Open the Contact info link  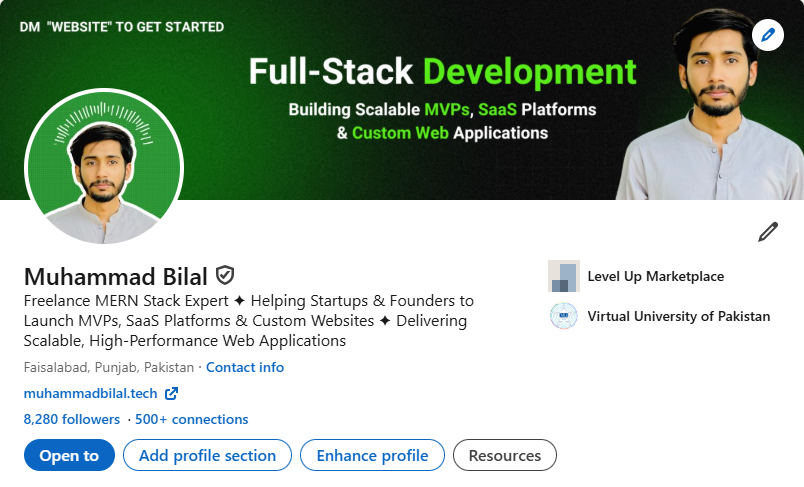point(245,368)
